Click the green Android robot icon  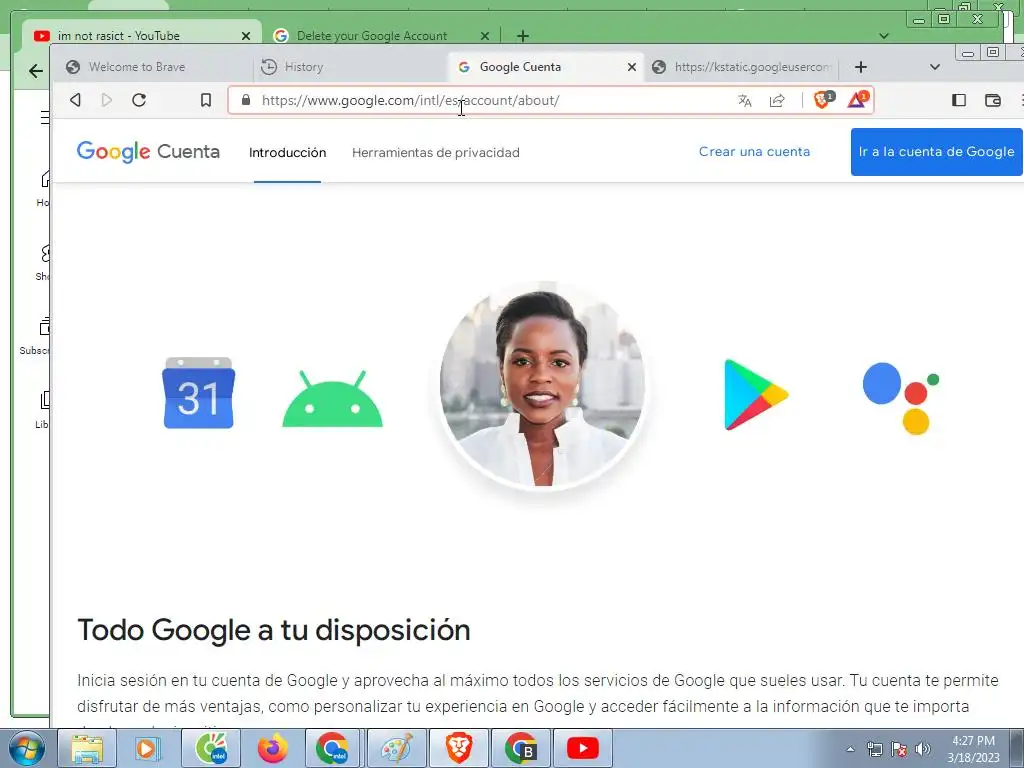[x=332, y=399]
